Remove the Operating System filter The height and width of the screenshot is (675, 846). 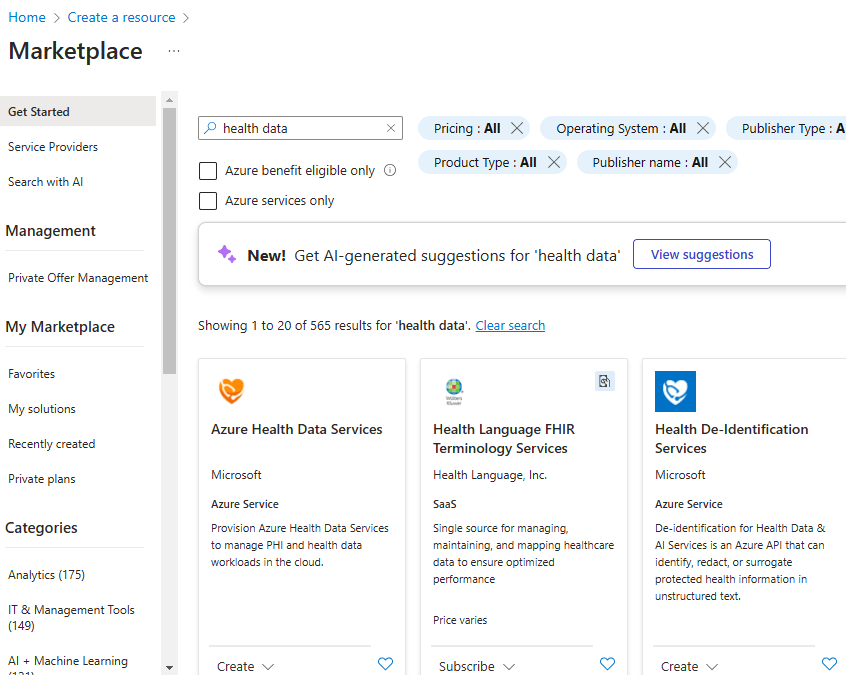tap(703, 128)
